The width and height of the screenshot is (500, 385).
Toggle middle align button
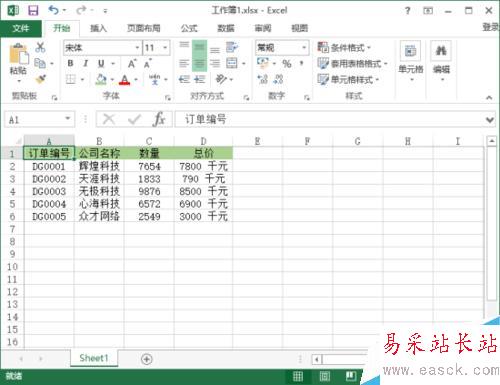(199, 47)
